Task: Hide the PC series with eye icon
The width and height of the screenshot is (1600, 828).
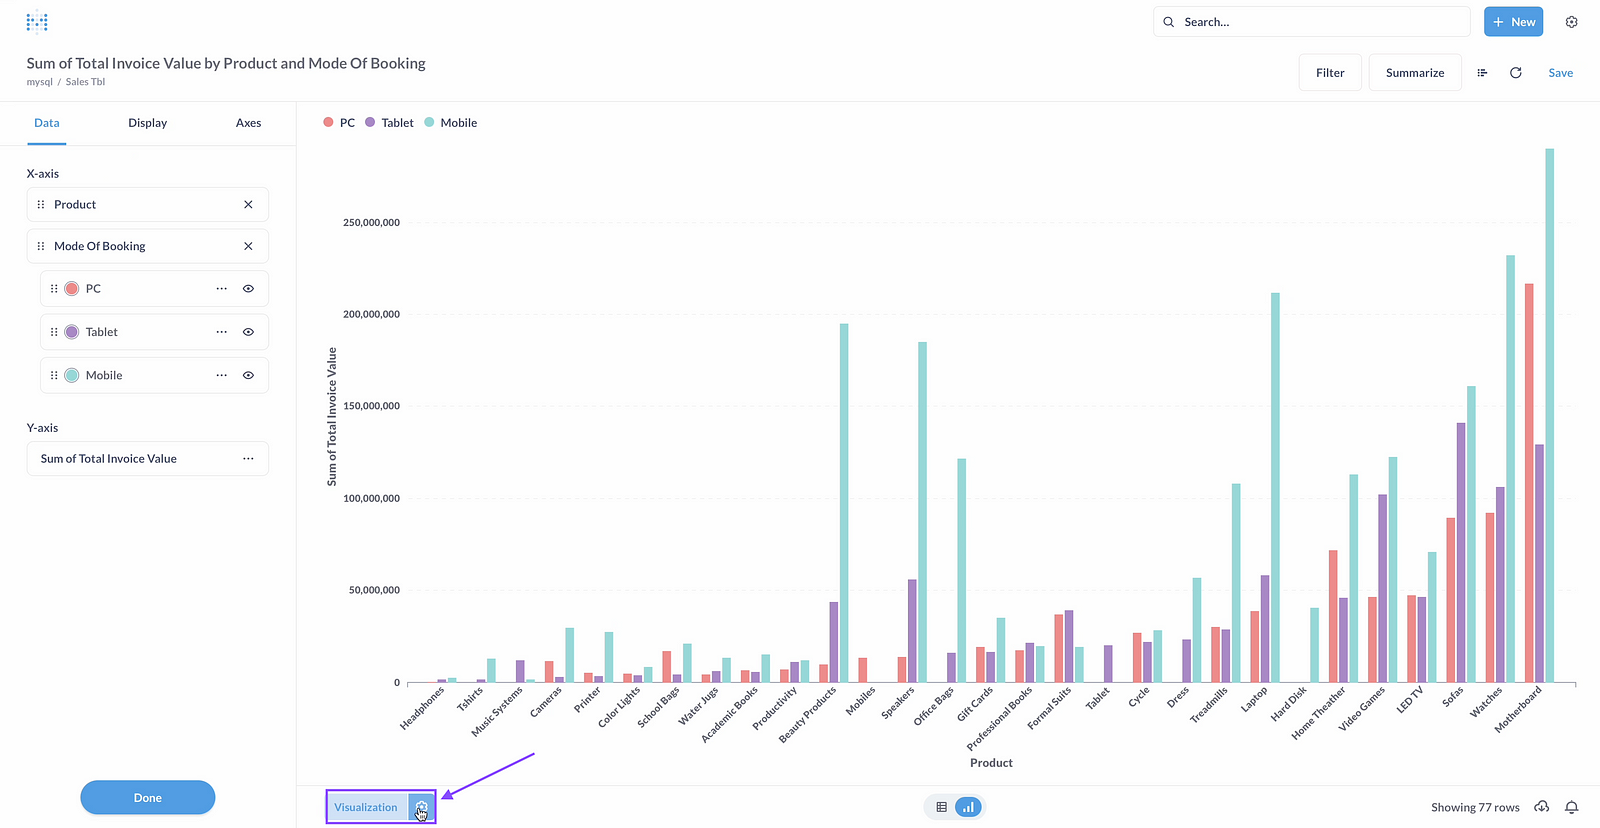Action: tap(248, 289)
